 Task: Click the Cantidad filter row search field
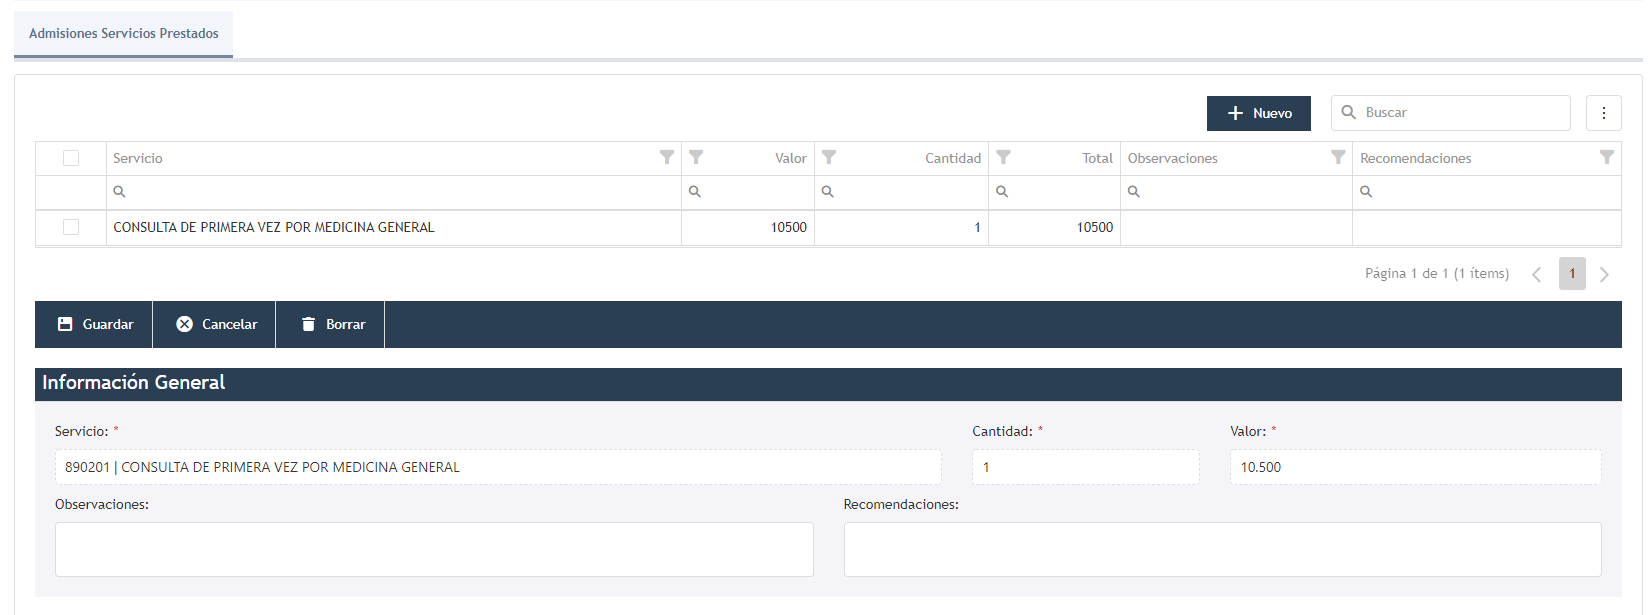901,192
